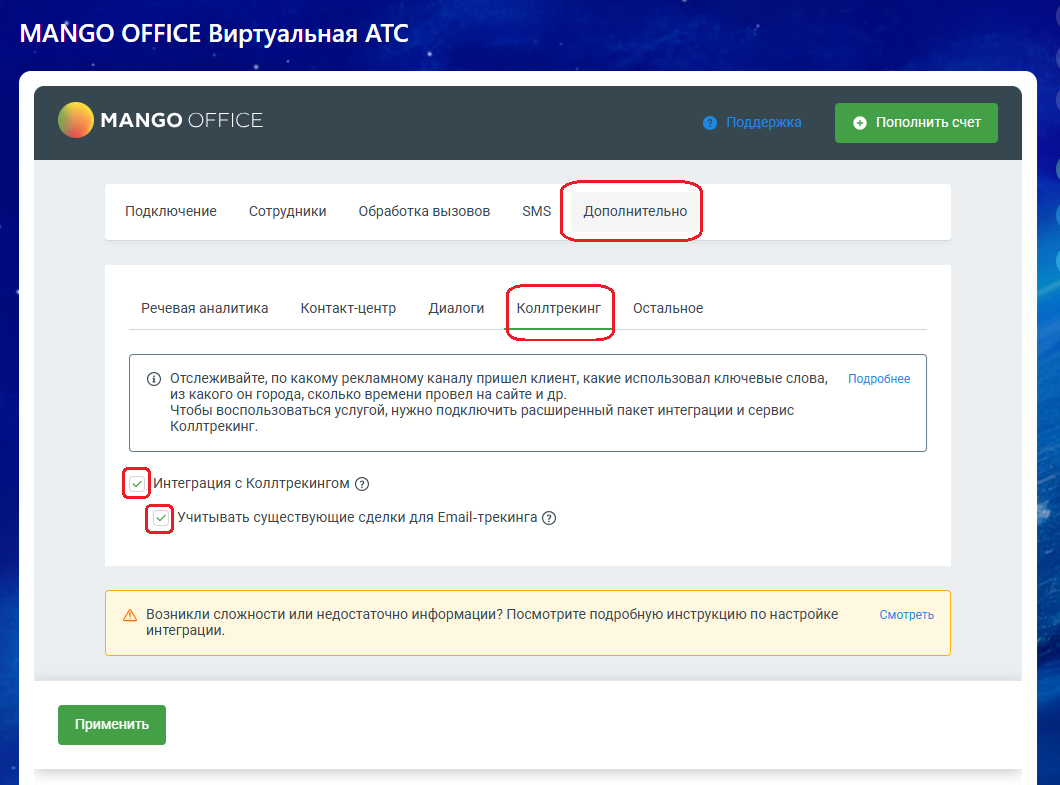This screenshot has height=785, width=1060.
Task: Open the Контакт-центр sub-tab
Action: [x=348, y=308]
